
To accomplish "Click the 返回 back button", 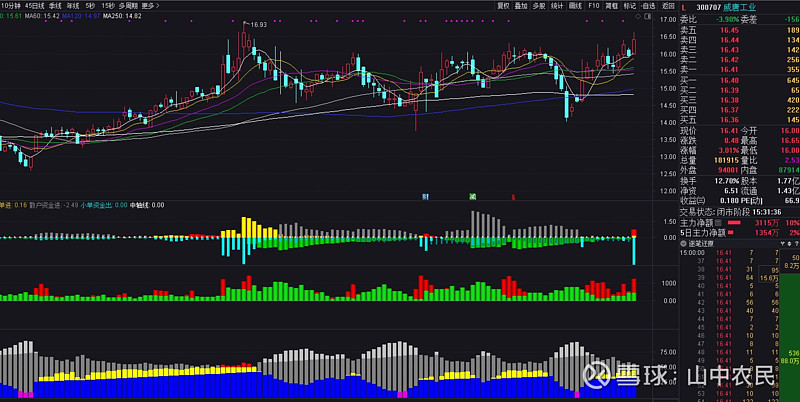I will coord(667,6).
